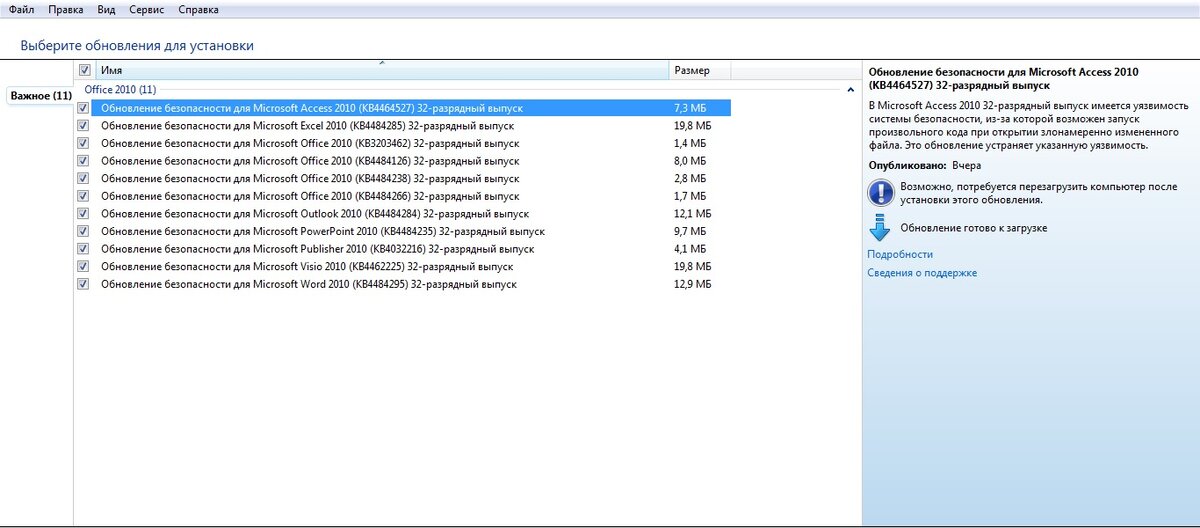Open the Правка menu

pyautogui.click(x=66, y=9)
